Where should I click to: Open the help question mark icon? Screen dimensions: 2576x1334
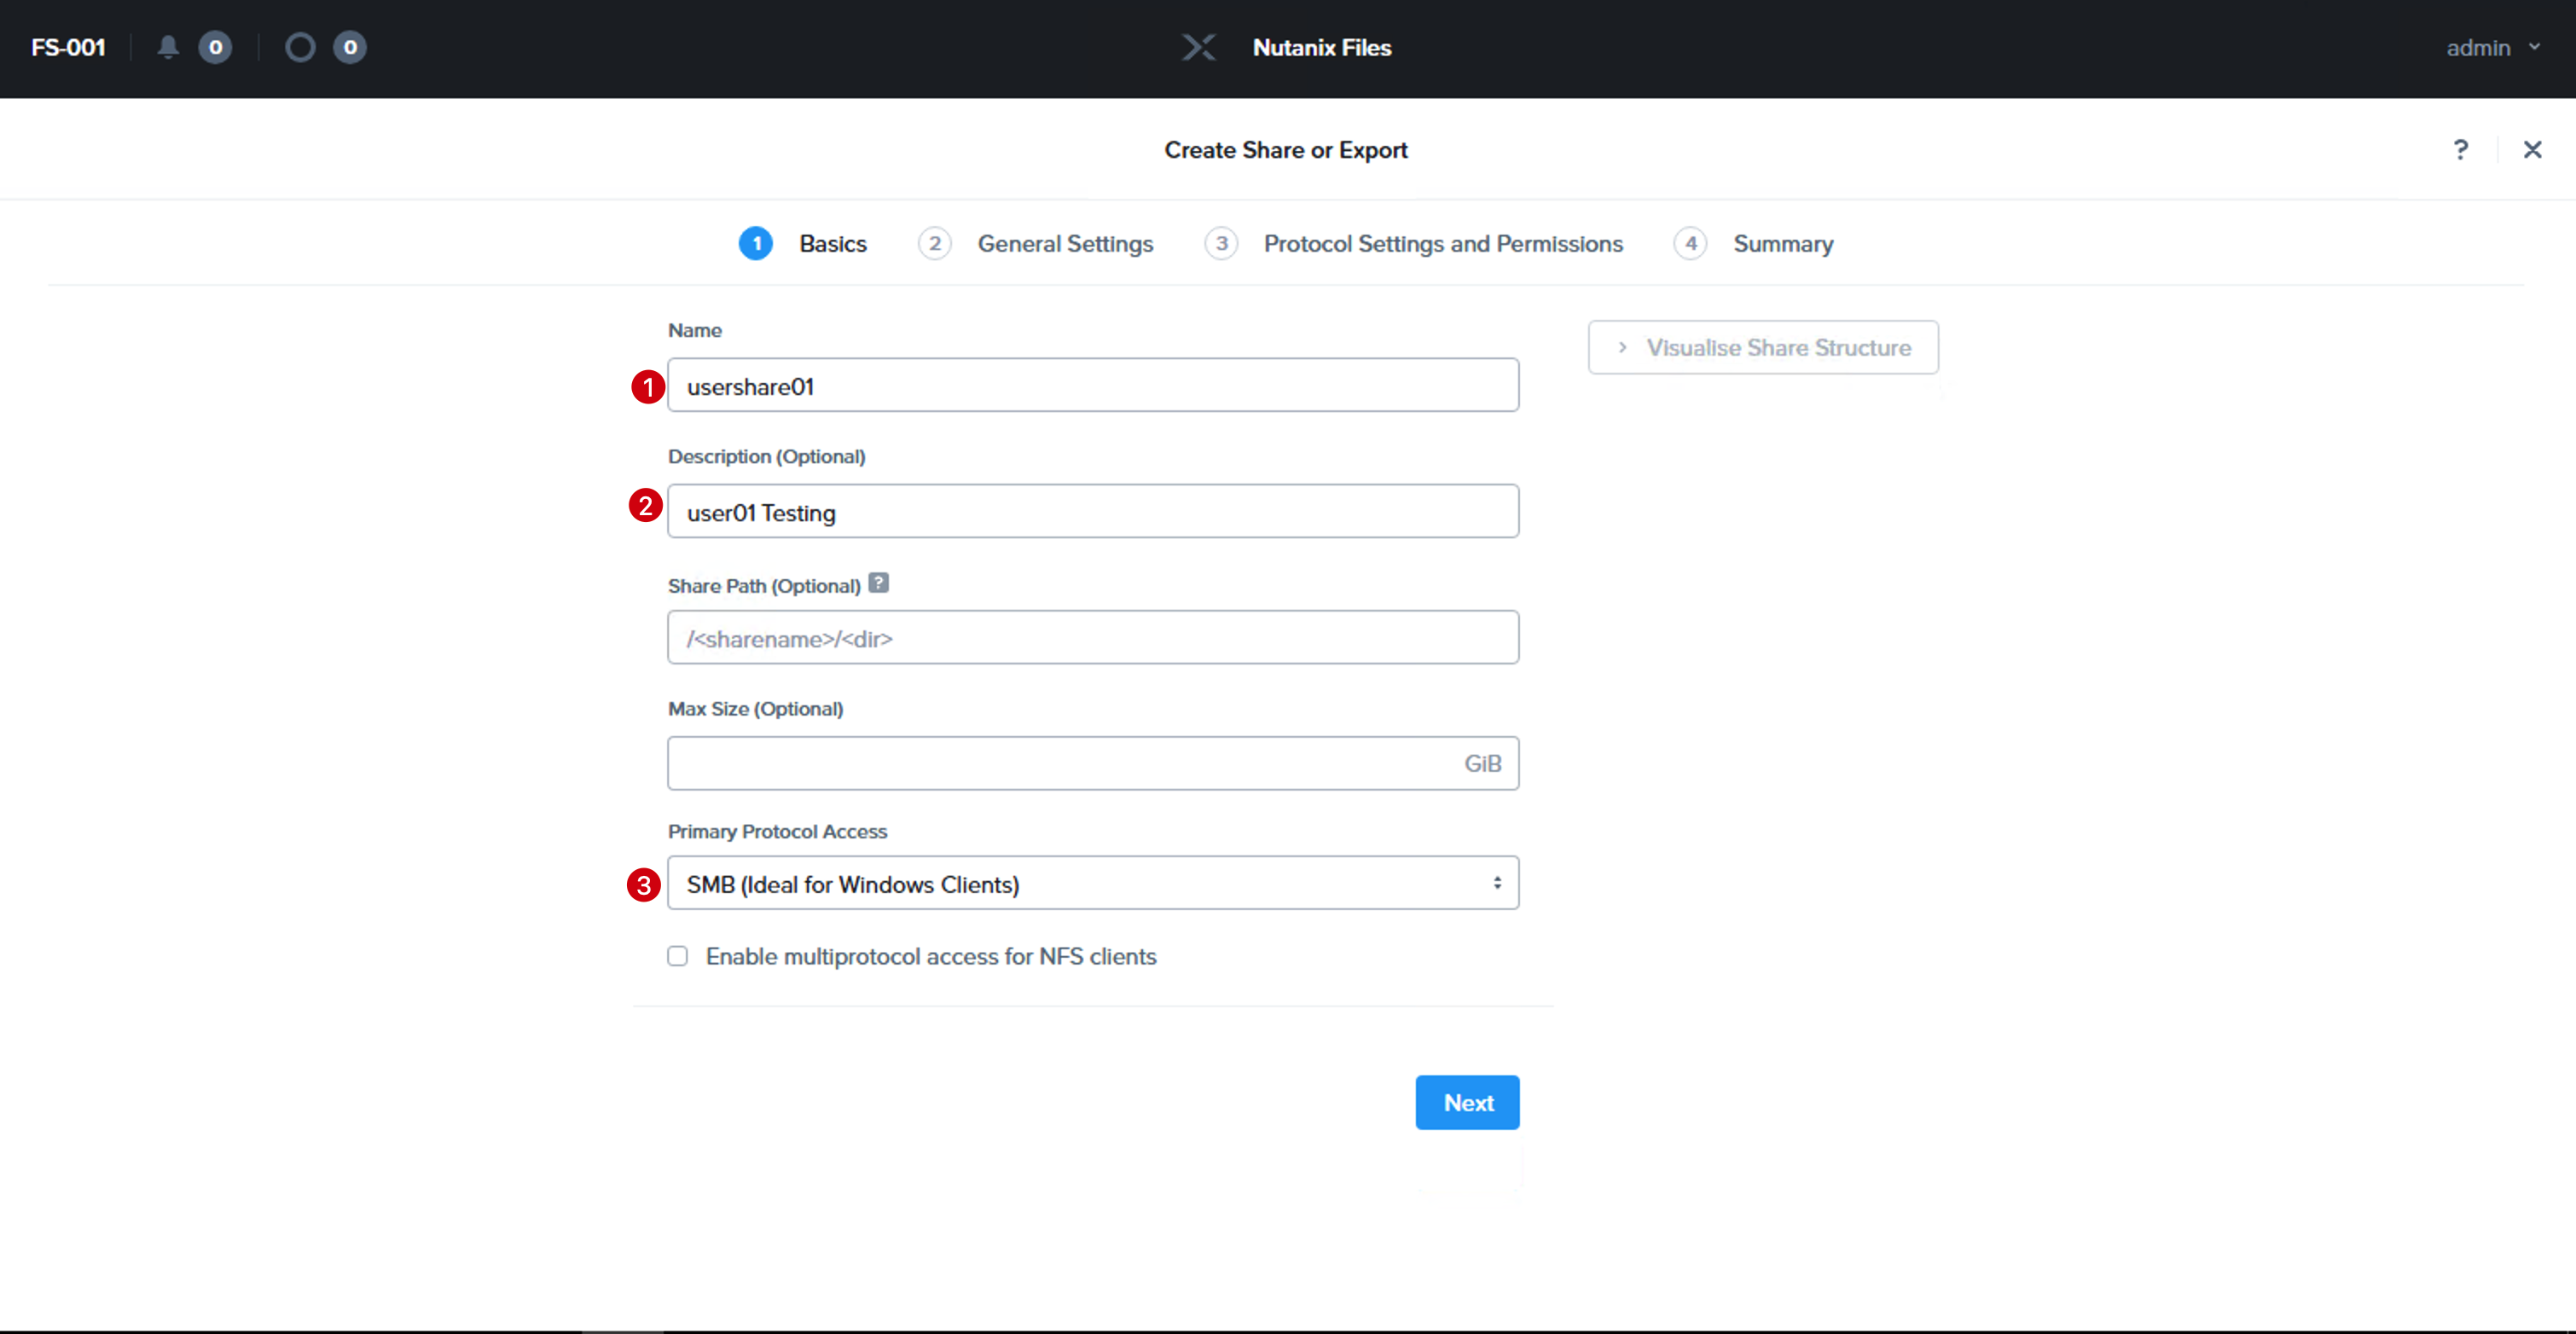tap(2461, 150)
